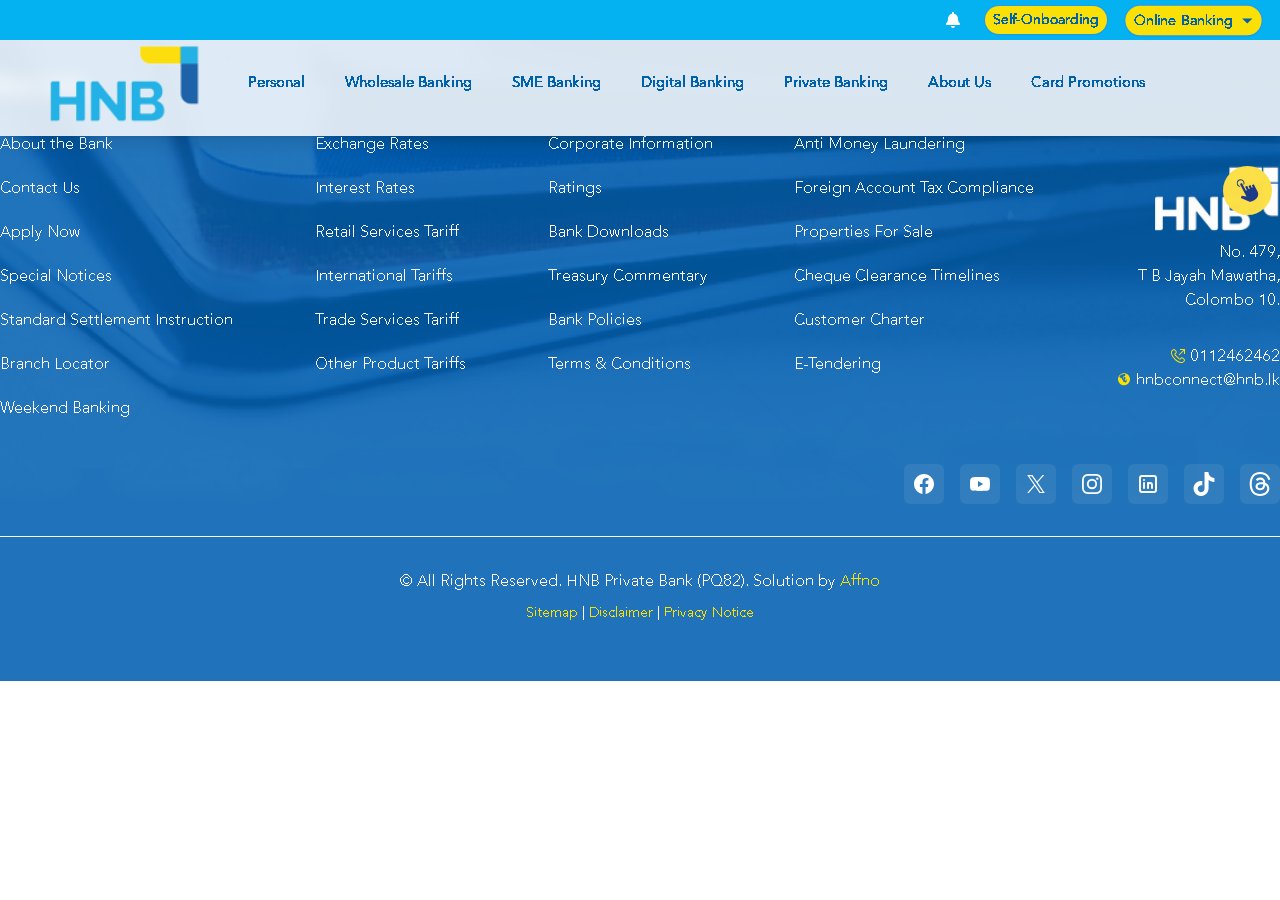View Interest Rates link
This screenshot has height=900, width=1280.
pos(365,188)
